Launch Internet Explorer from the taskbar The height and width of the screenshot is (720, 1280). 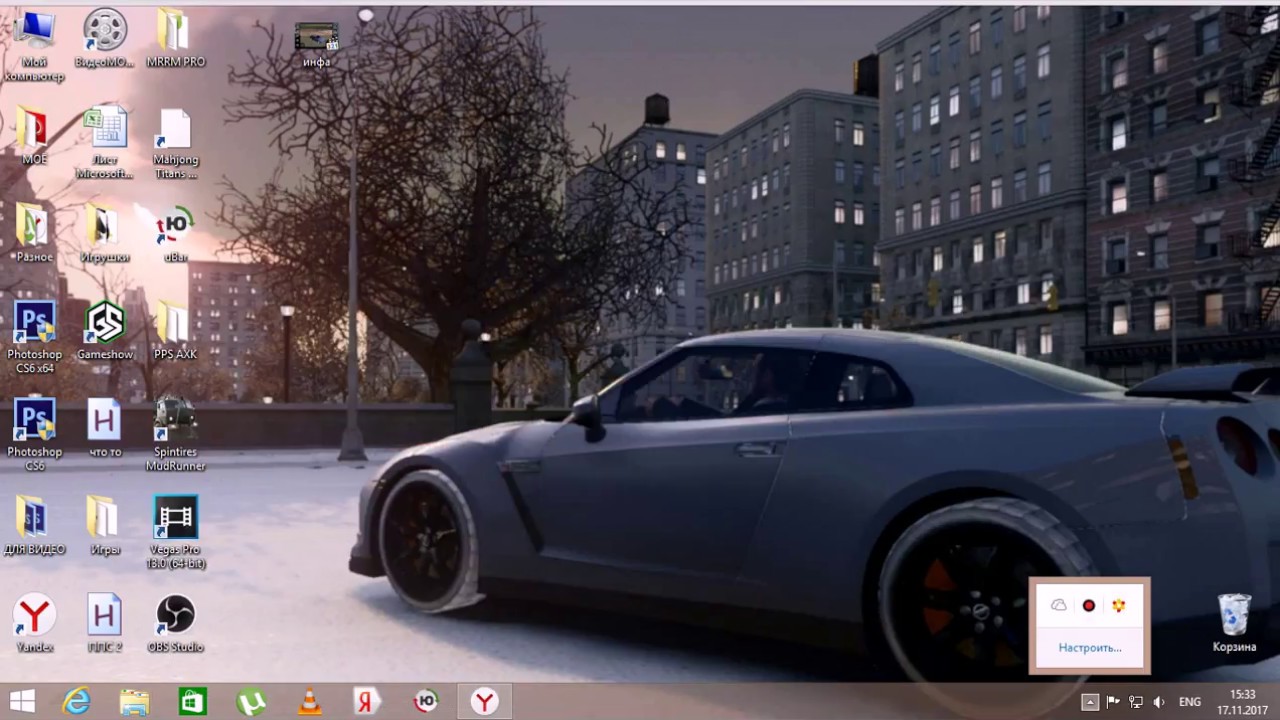[x=76, y=702]
